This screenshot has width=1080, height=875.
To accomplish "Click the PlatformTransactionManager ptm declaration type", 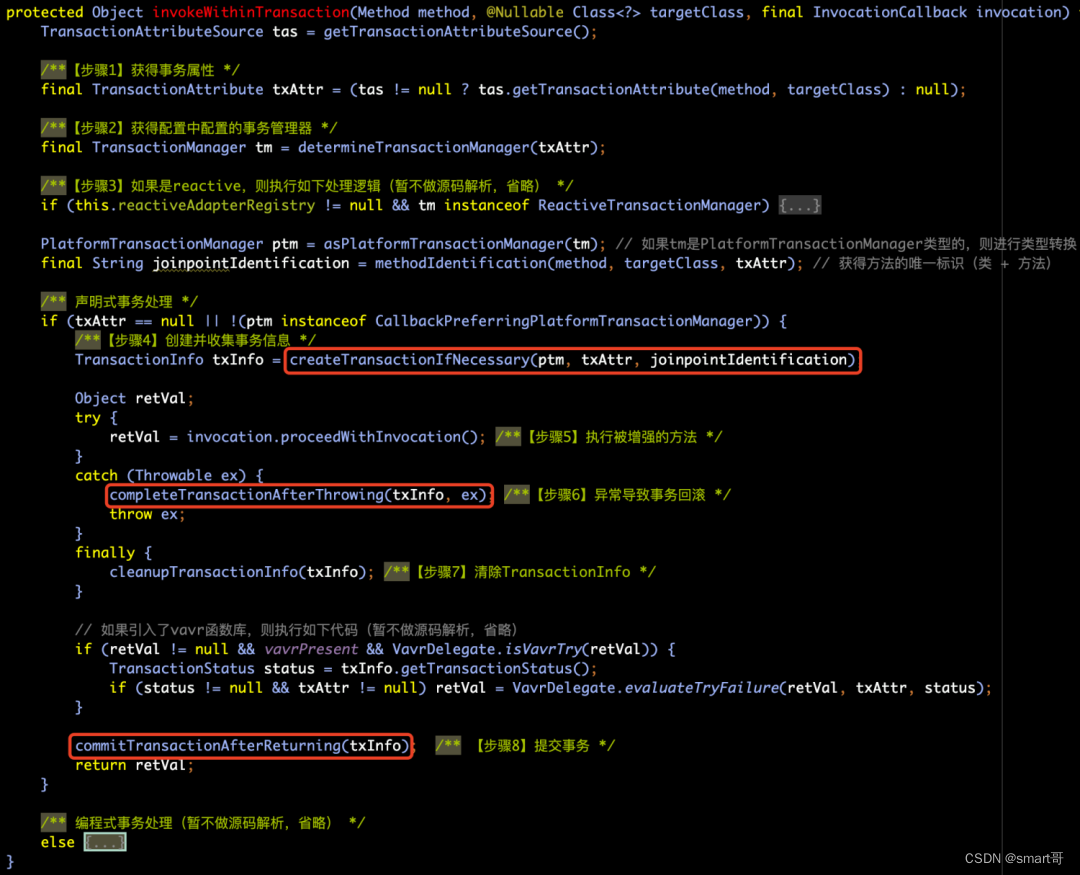I will 152,244.
